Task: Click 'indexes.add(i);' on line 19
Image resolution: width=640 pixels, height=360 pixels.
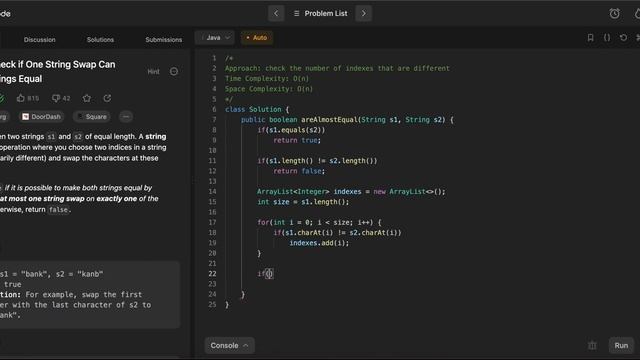Action: (x=319, y=243)
